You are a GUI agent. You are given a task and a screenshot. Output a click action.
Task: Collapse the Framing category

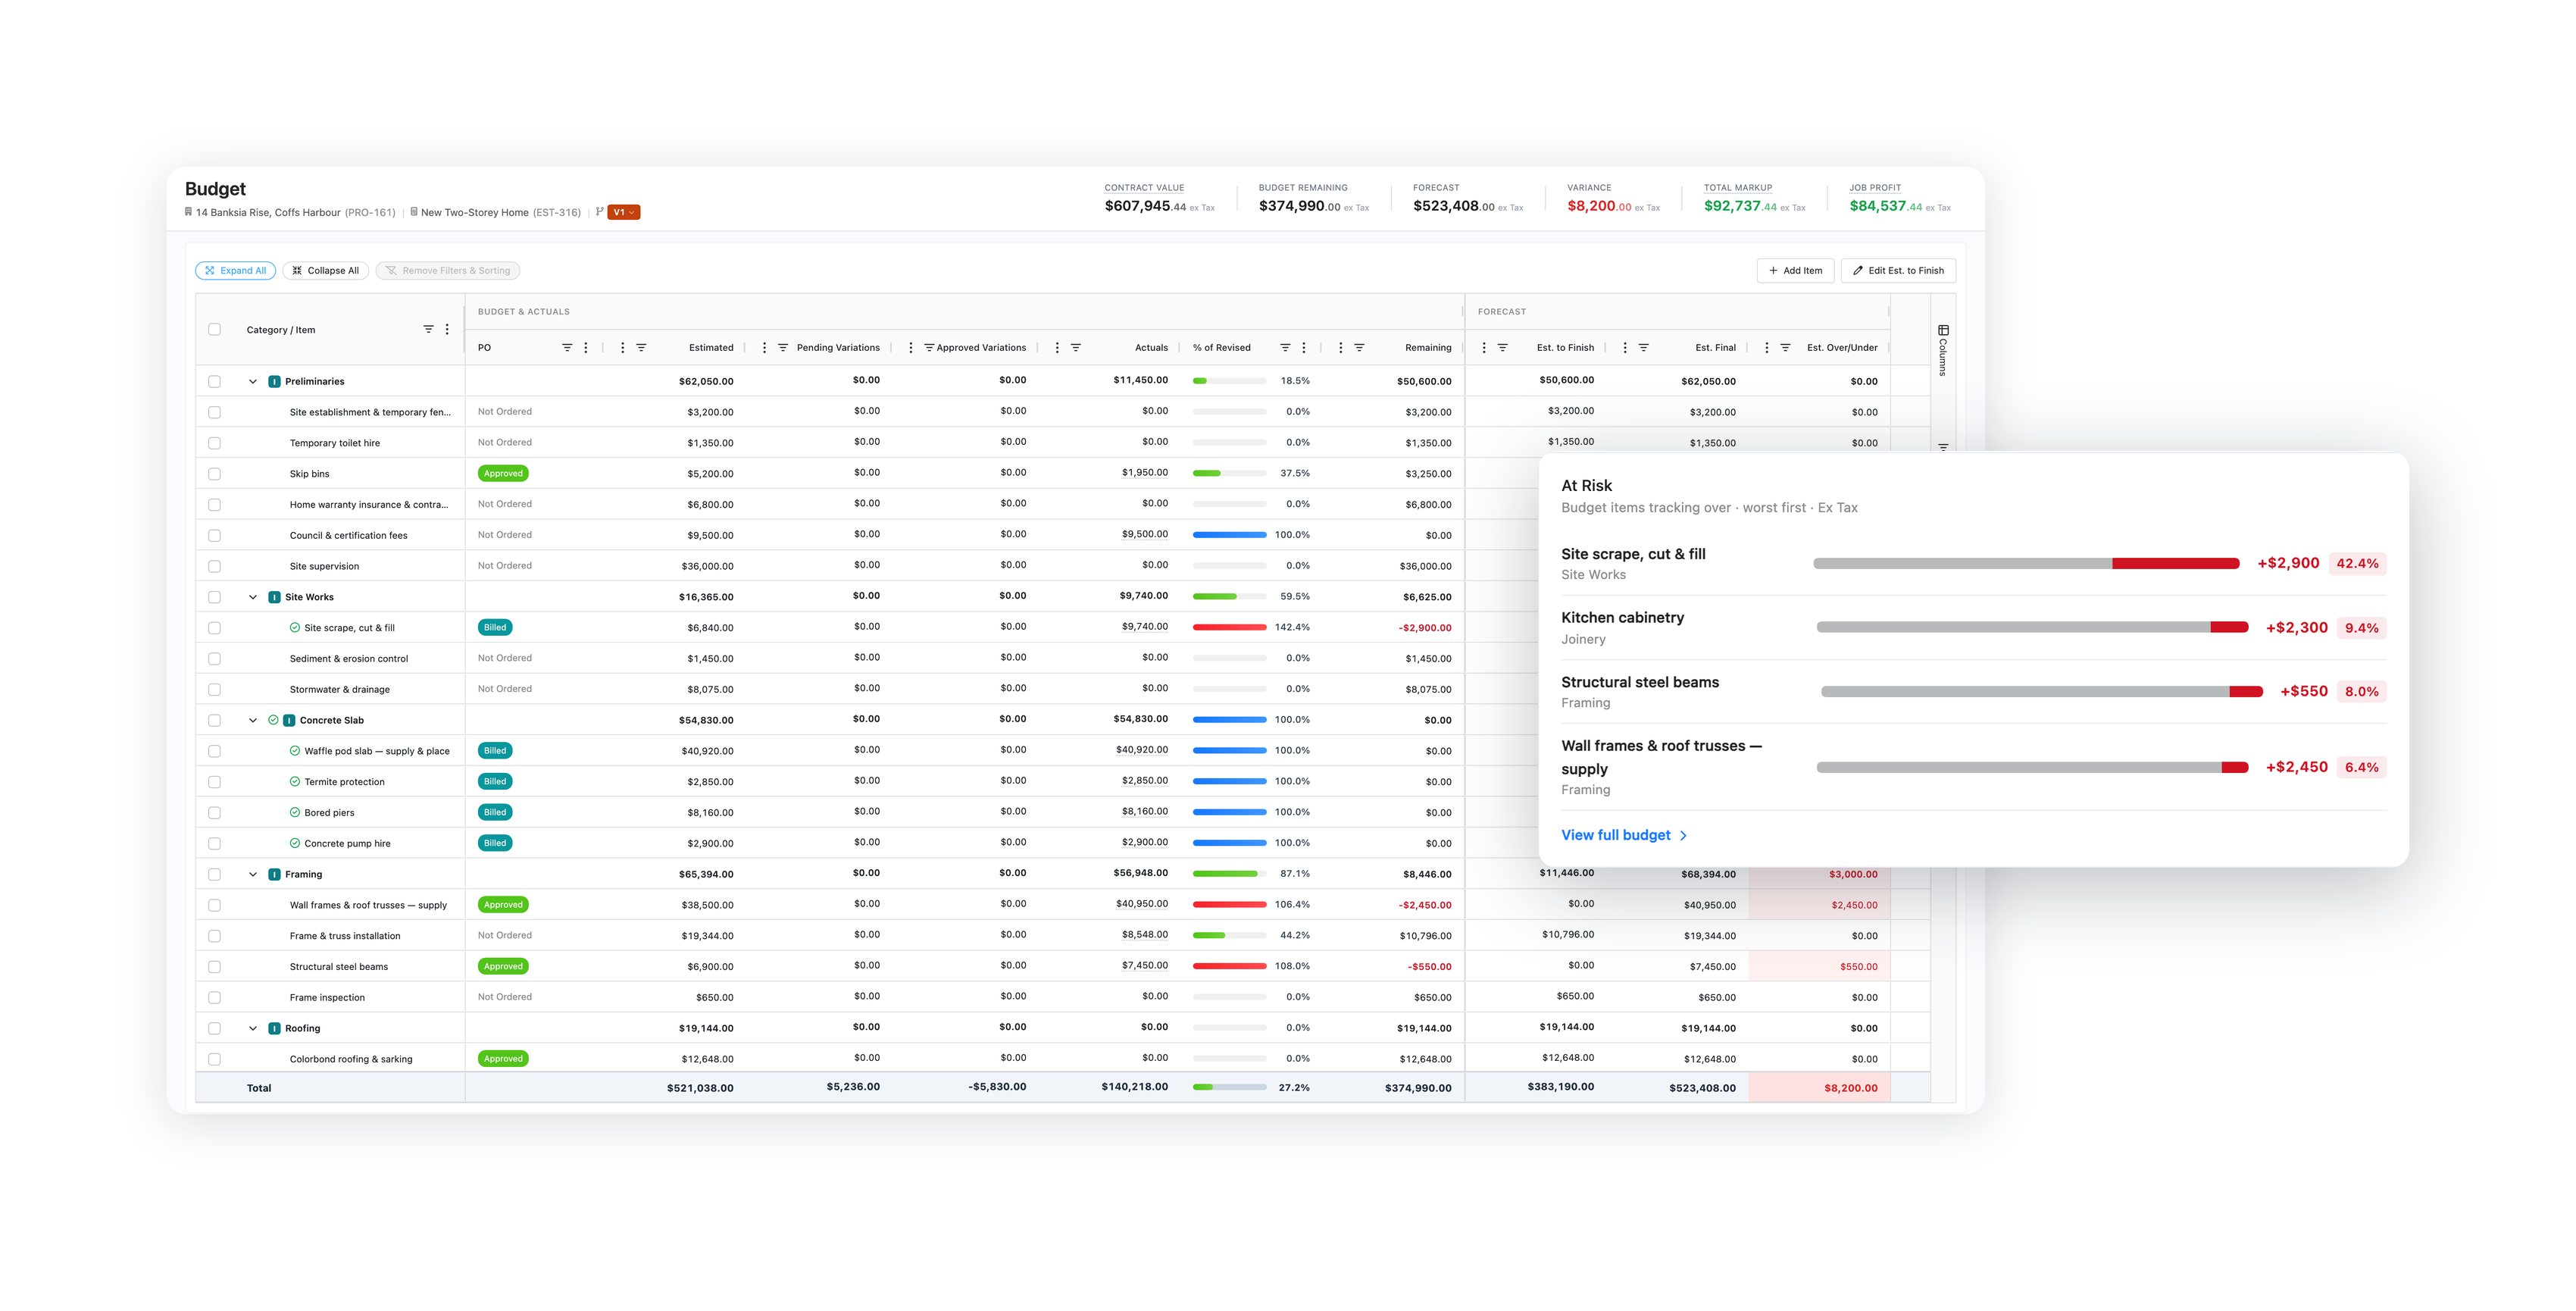[253, 874]
